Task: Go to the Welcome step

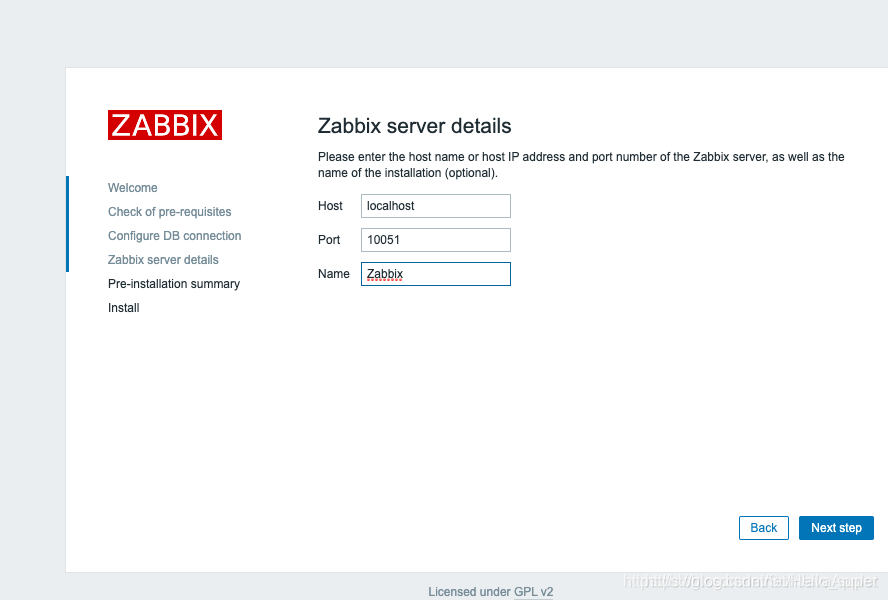Action: click(133, 188)
